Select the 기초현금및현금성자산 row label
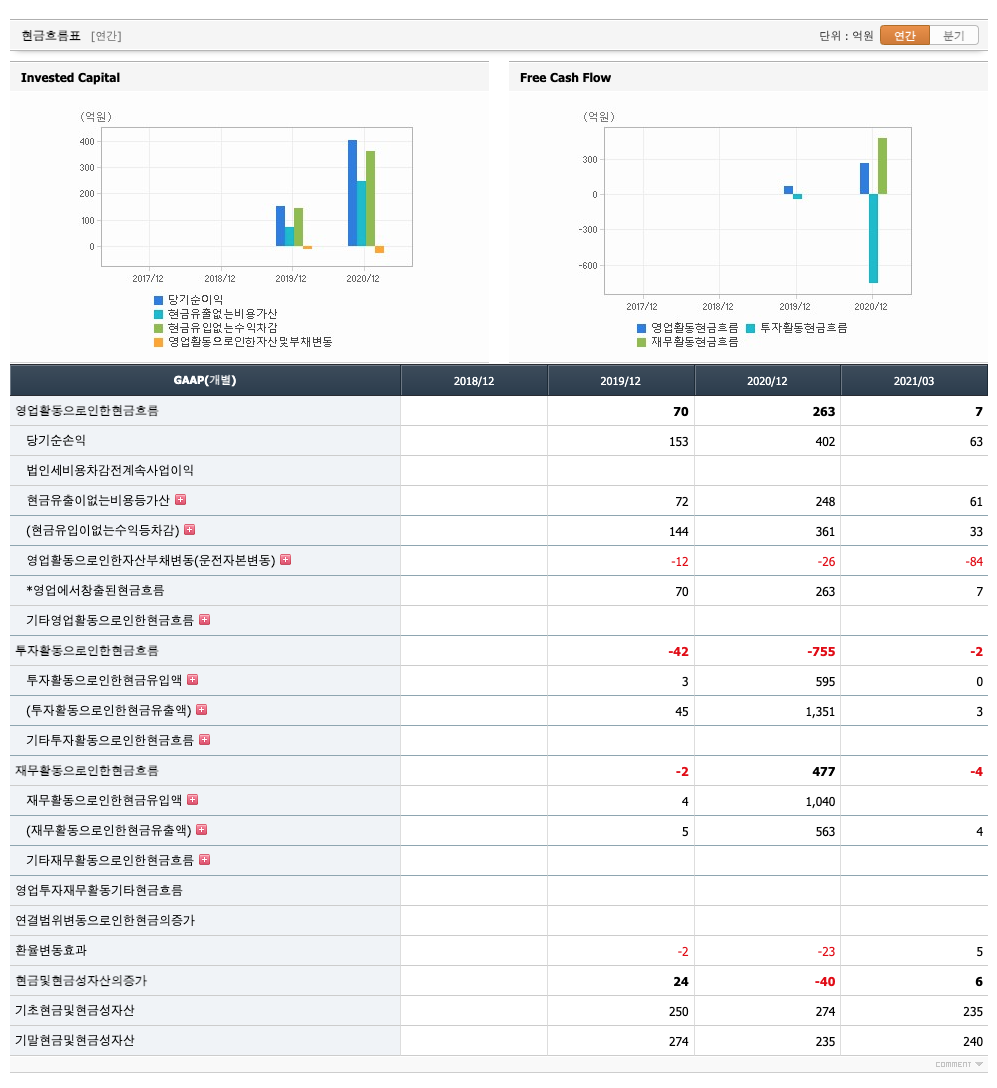997x1088 pixels. pyautogui.click(x=75, y=1010)
